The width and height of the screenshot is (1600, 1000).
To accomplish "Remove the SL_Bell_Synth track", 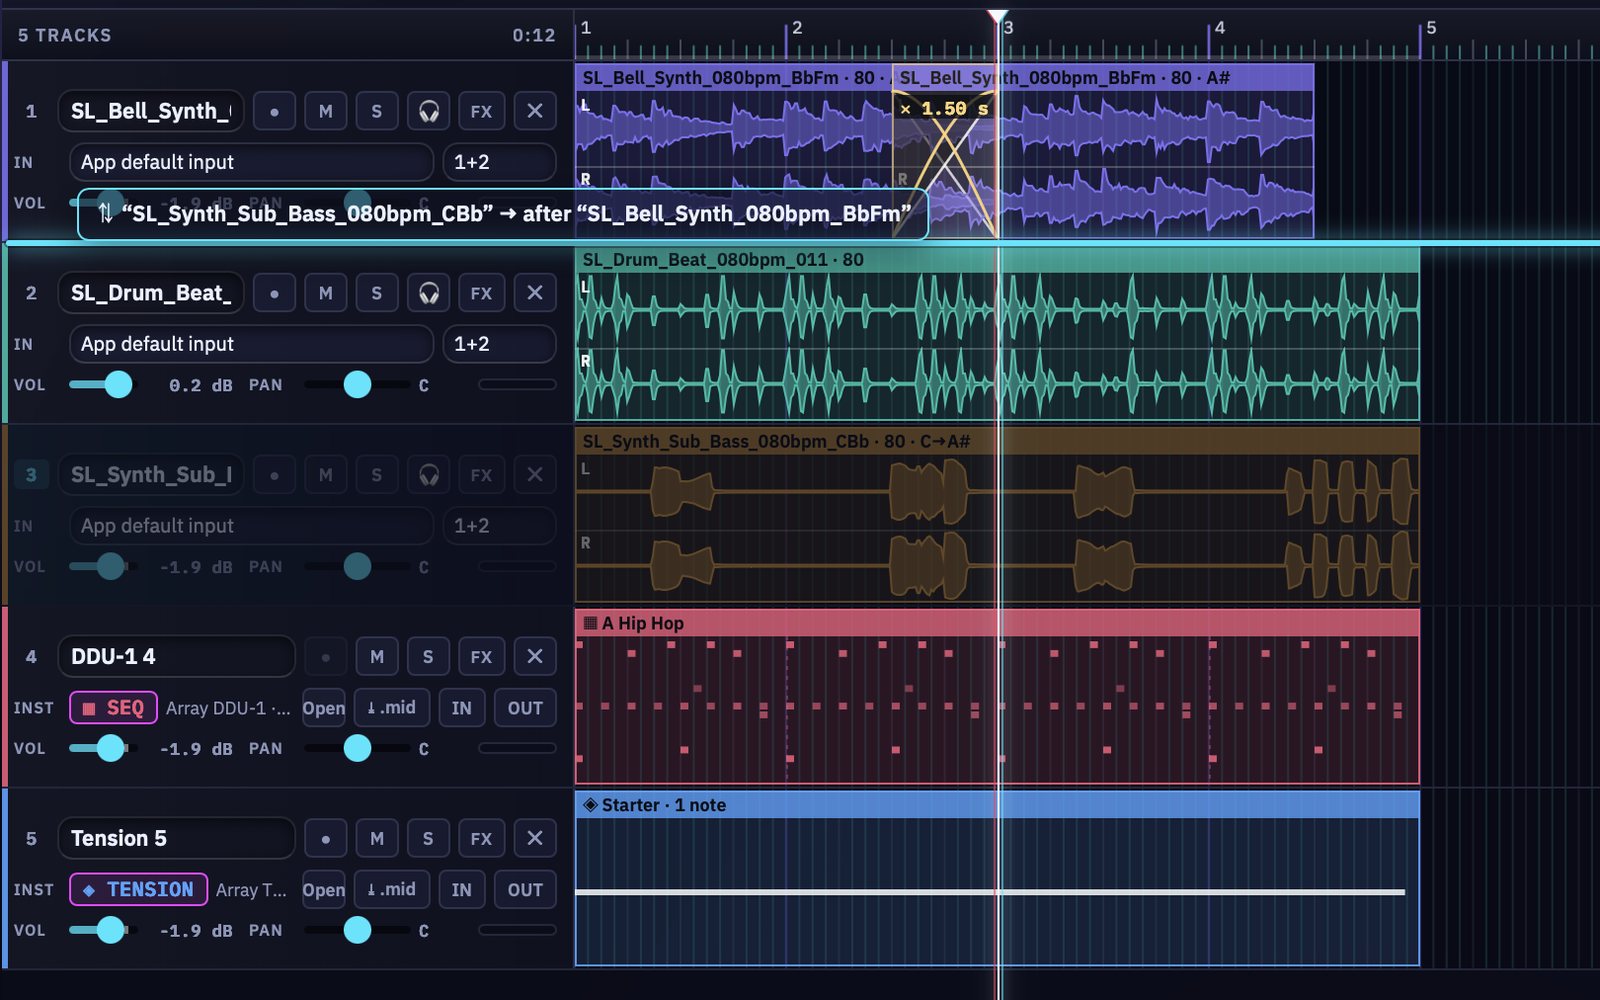I will click(x=535, y=111).
